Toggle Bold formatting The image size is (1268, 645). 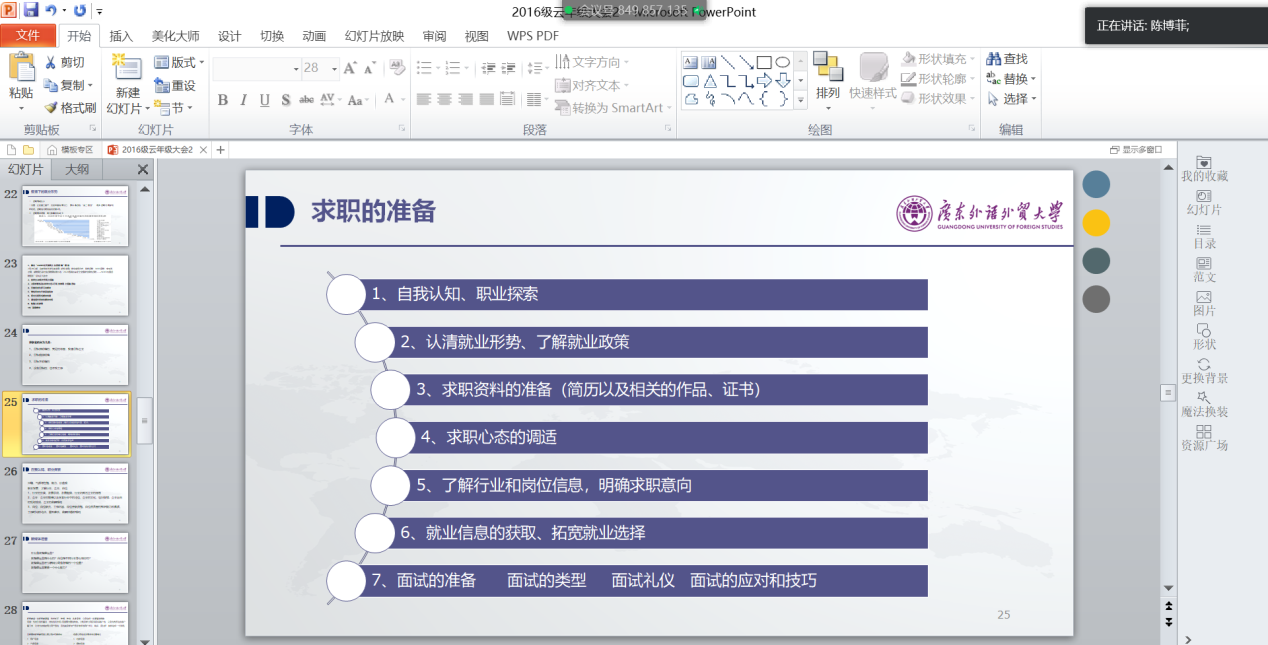(222, 100)
